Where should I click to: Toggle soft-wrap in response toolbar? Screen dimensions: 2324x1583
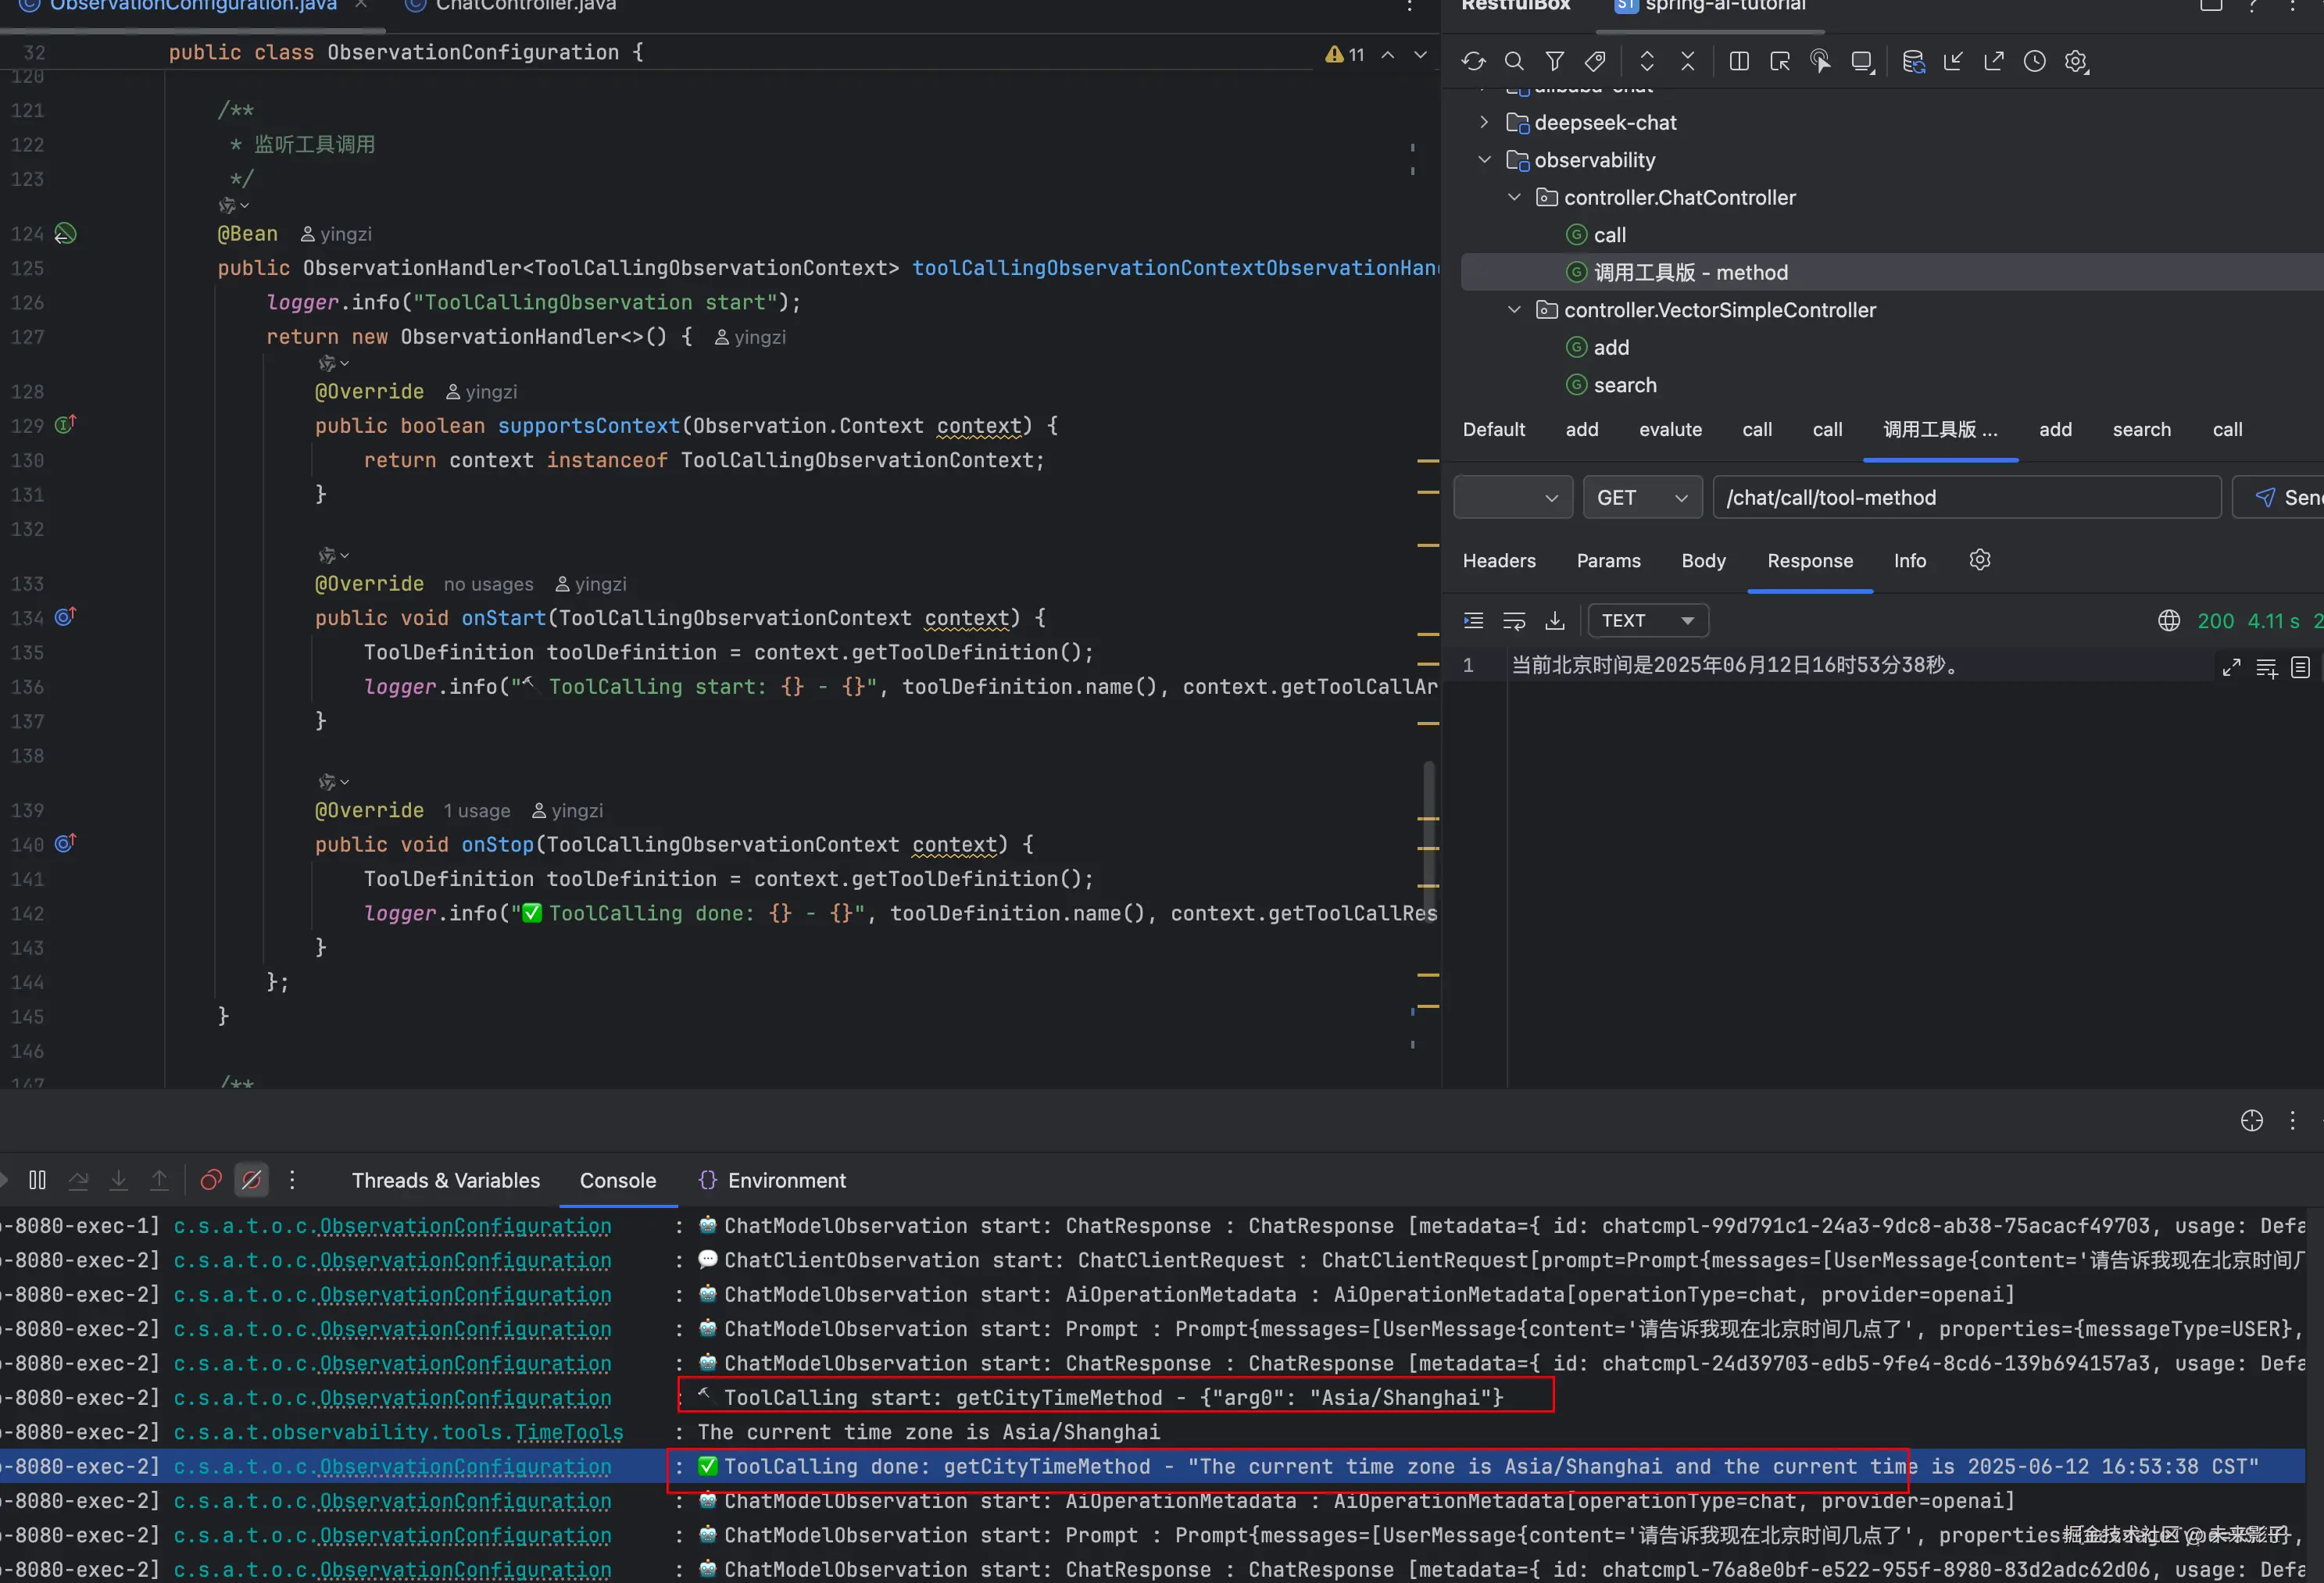(1514, 621)
